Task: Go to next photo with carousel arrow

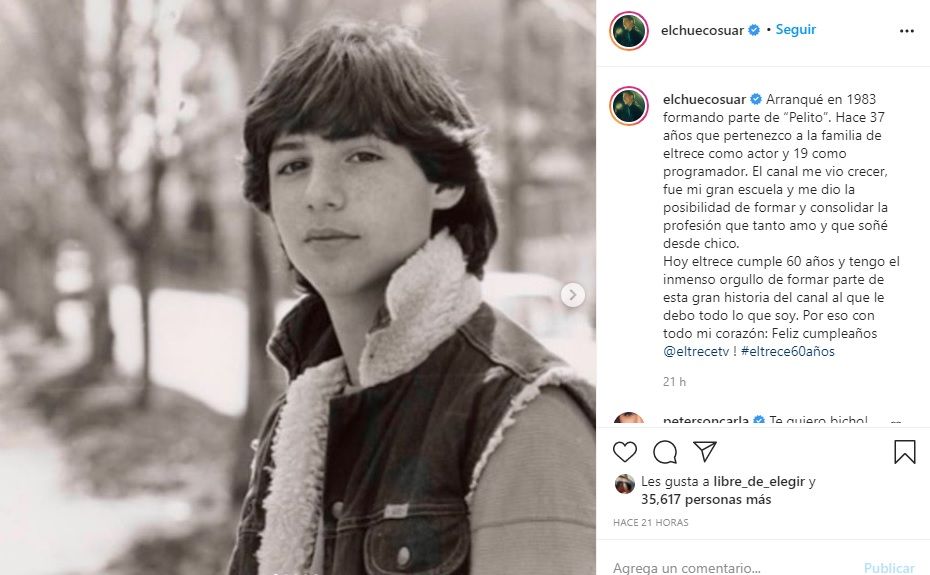Action: coord(573,294)
